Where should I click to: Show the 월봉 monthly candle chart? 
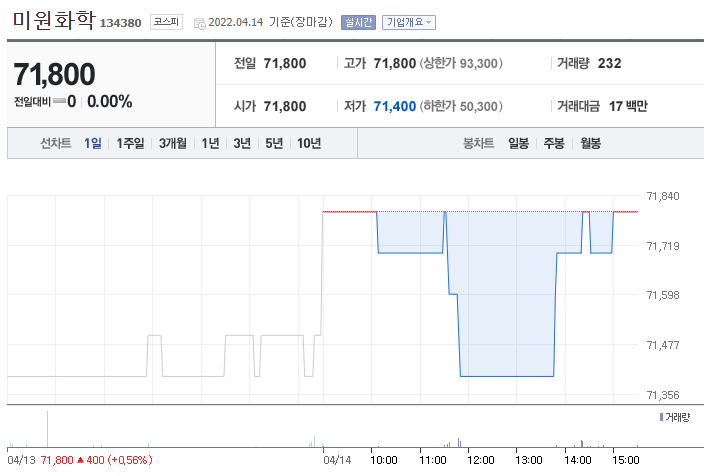click(x=590, y=143)
